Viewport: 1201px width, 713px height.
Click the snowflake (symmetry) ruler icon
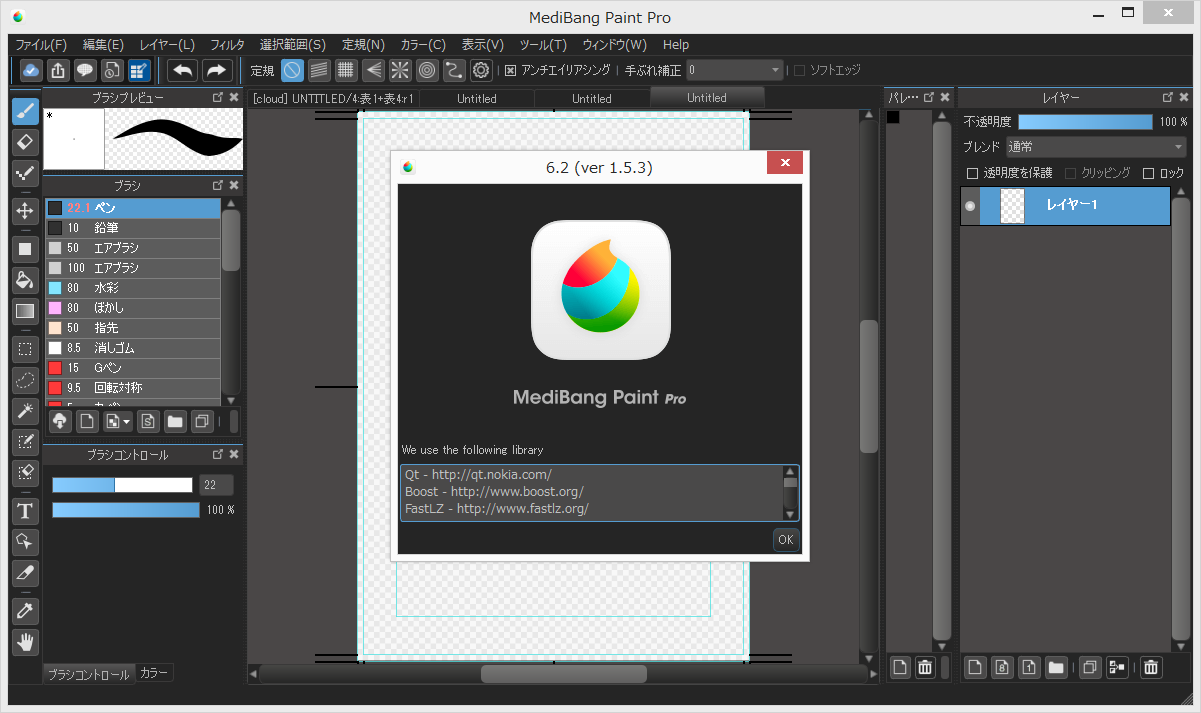[400, 70]
